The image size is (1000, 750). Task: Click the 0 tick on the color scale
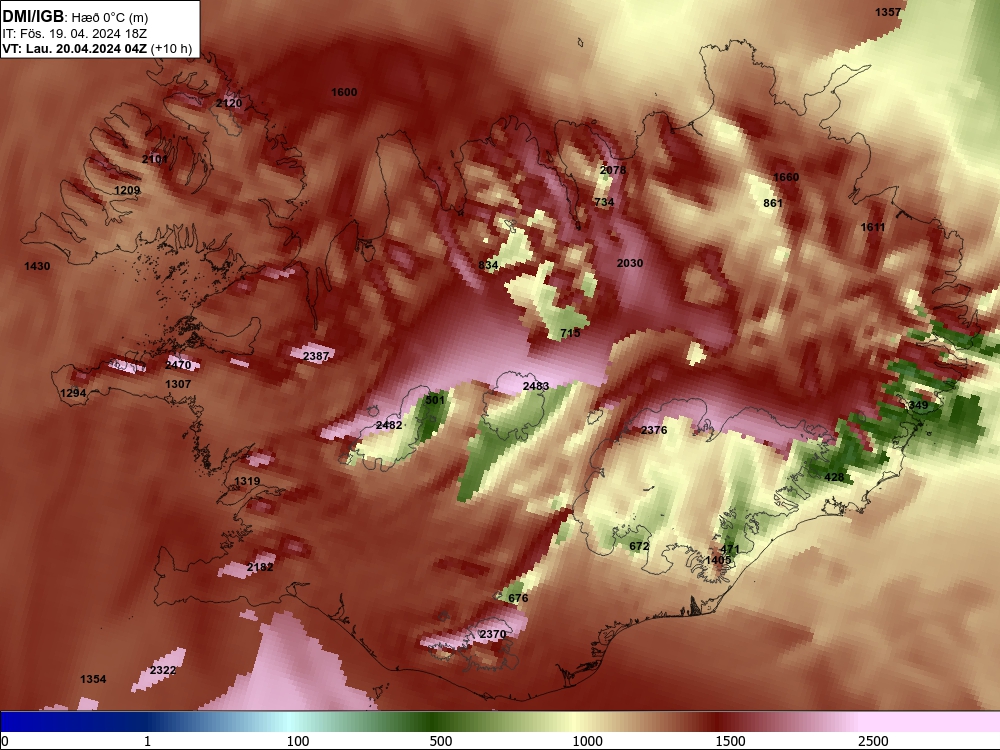click(x=6, y=741)
